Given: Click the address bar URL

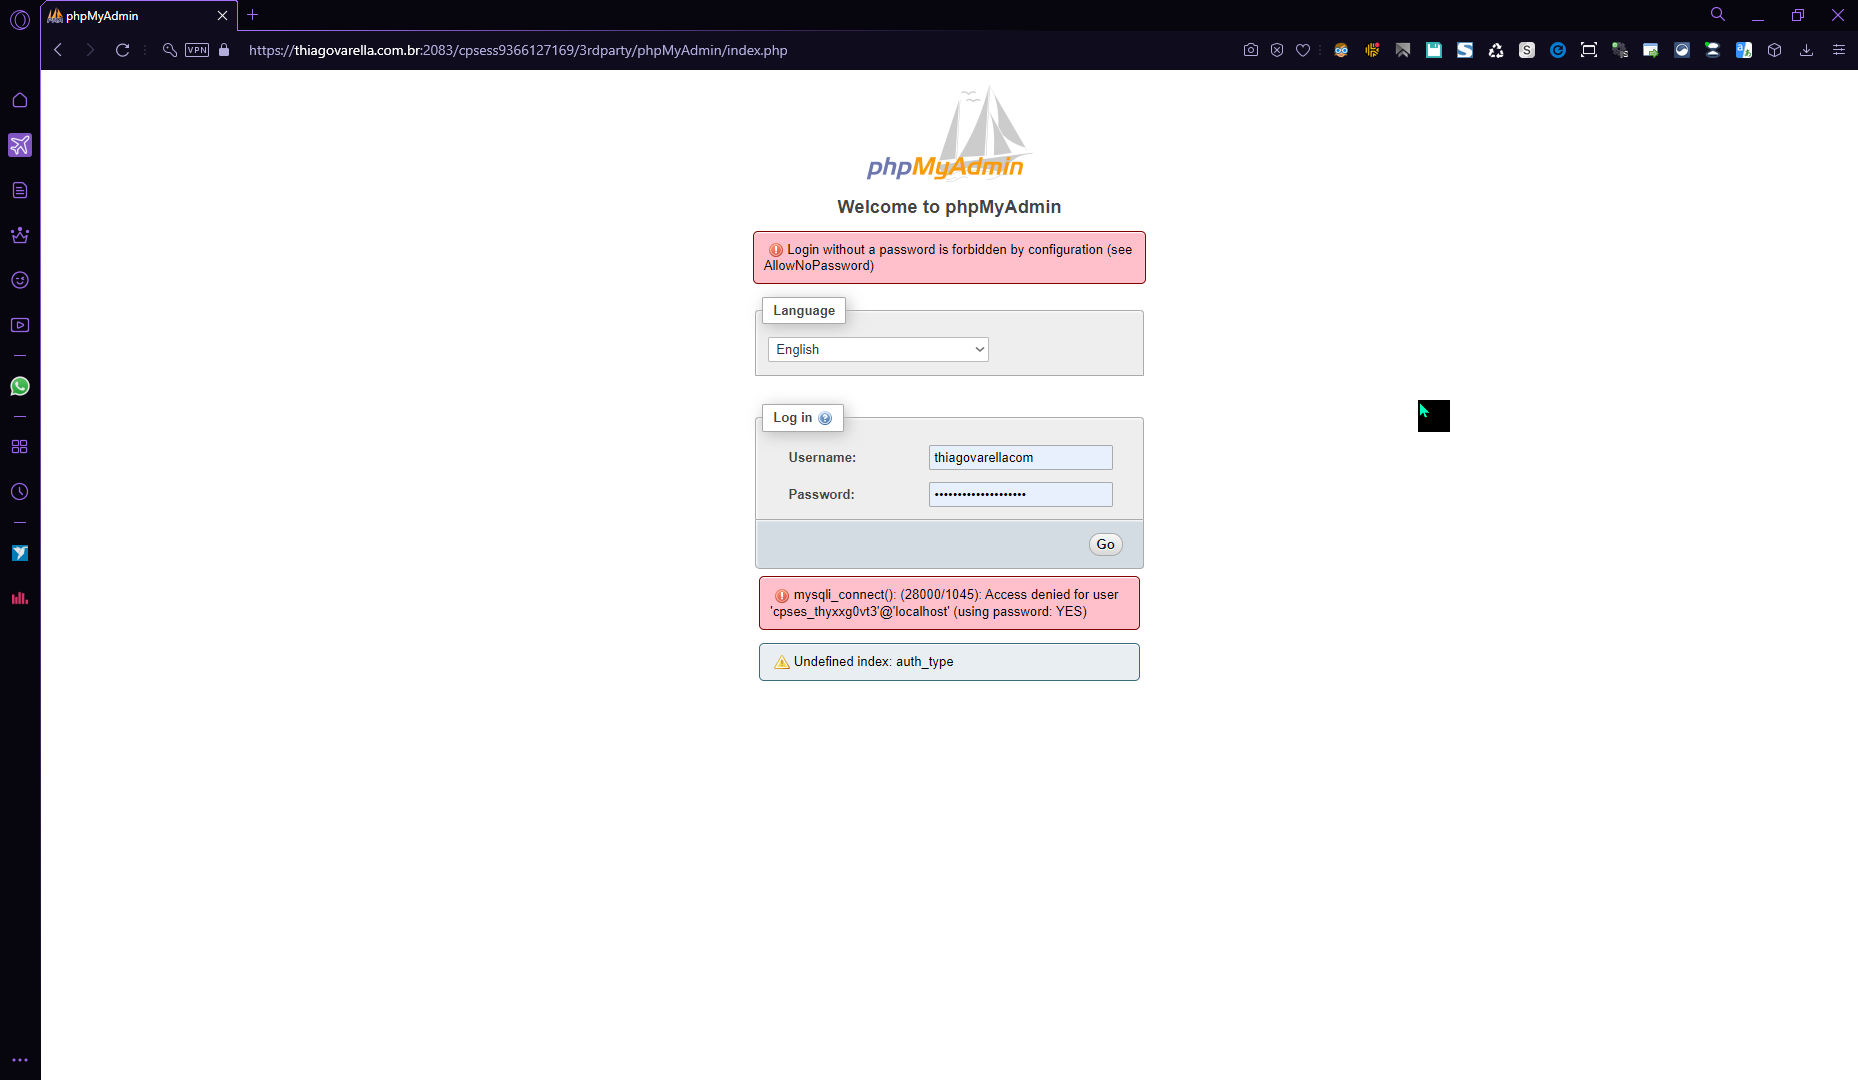Looking at the screenshot, I should (518, 50).
